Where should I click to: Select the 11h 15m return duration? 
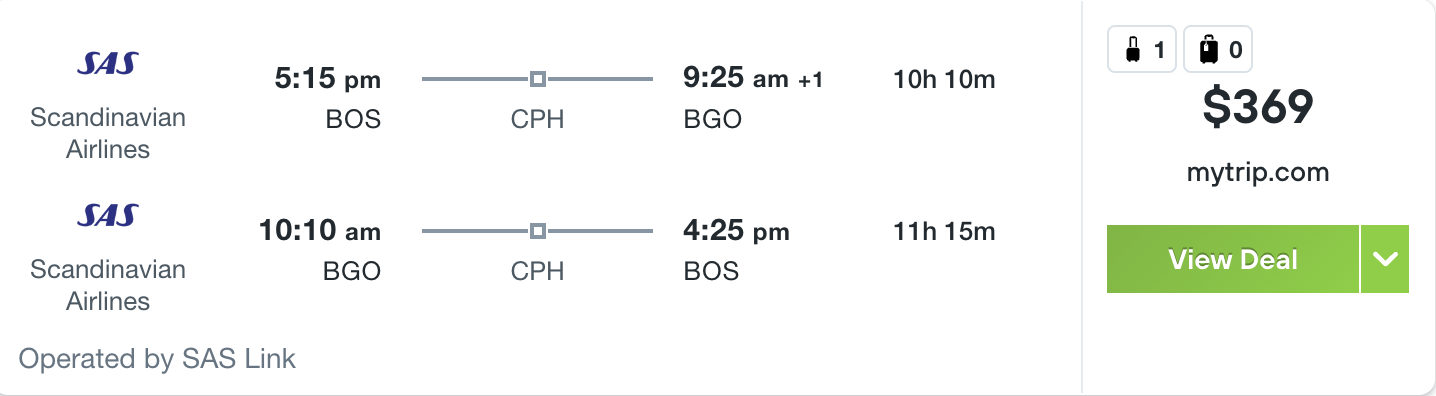(944, 232)
